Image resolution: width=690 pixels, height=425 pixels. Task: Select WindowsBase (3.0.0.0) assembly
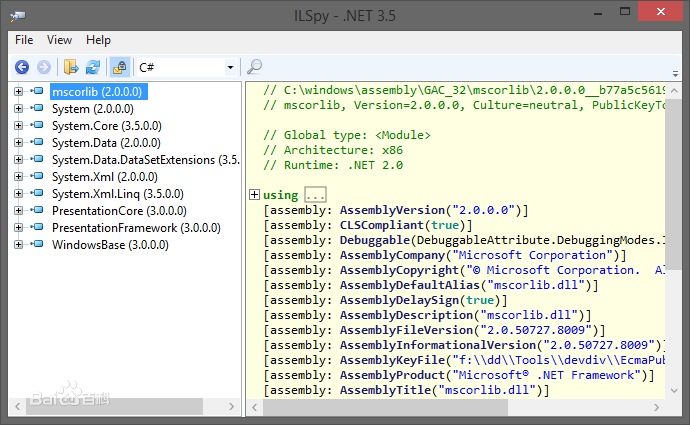pos(110,245)
